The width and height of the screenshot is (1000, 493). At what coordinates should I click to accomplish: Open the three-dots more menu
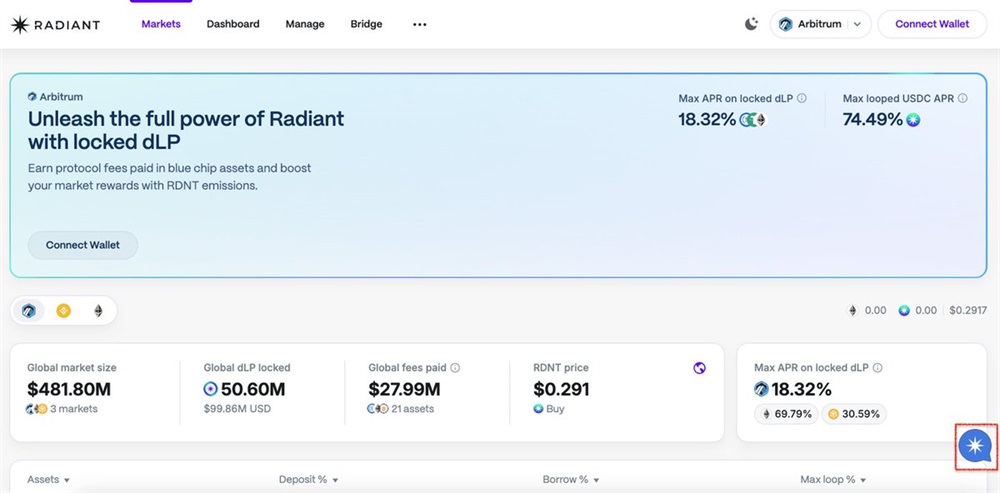tap(420, 24)
